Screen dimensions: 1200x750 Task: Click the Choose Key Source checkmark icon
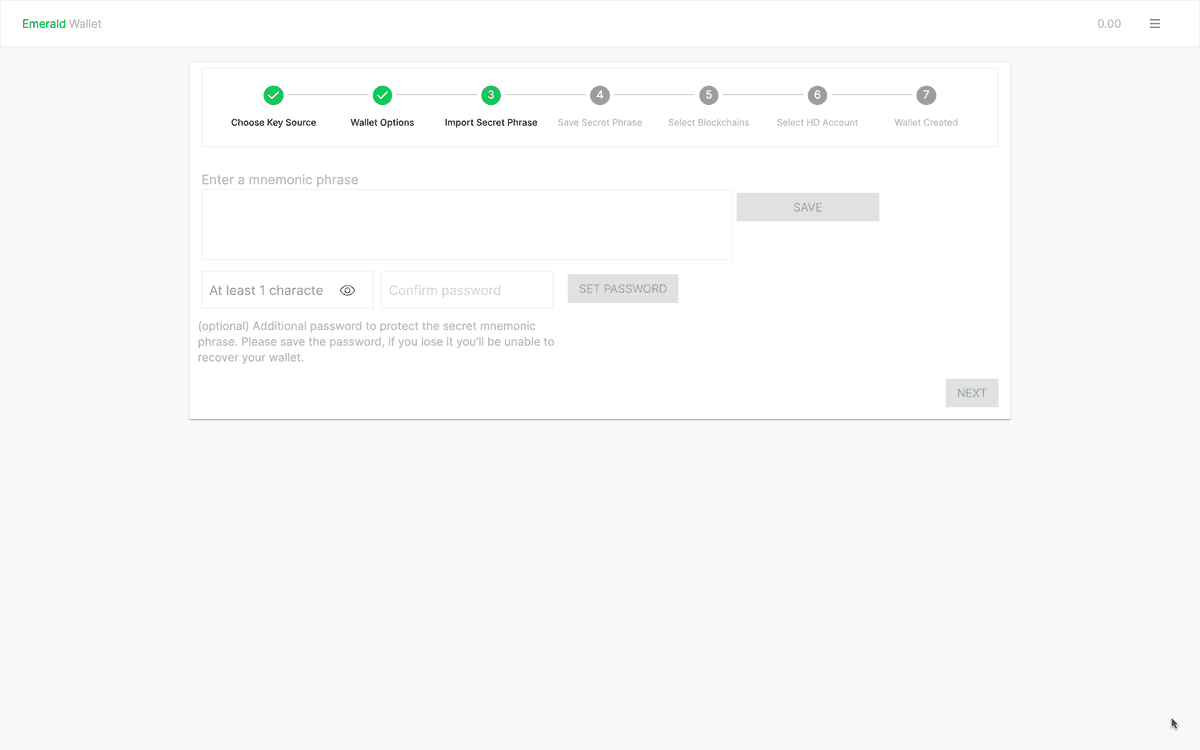[x=273, y=95]
